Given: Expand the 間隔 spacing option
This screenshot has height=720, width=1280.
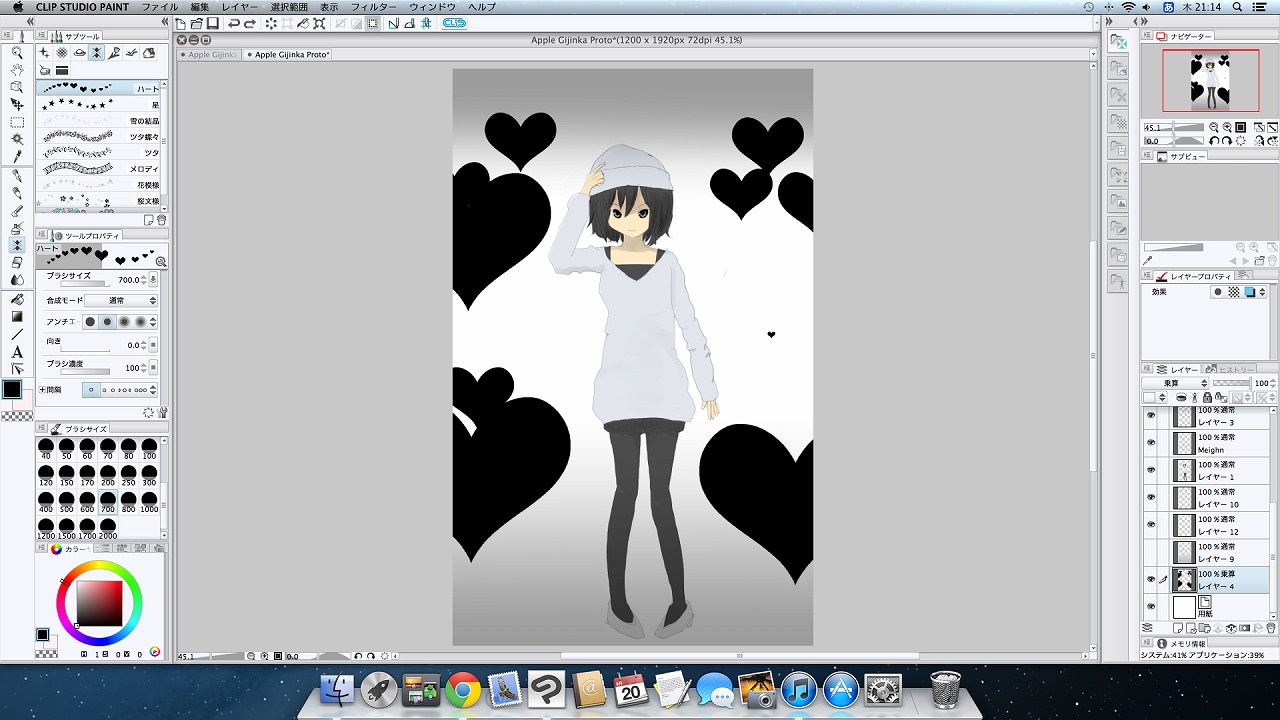Looking at the screenshot, I should tap(42, 390).
